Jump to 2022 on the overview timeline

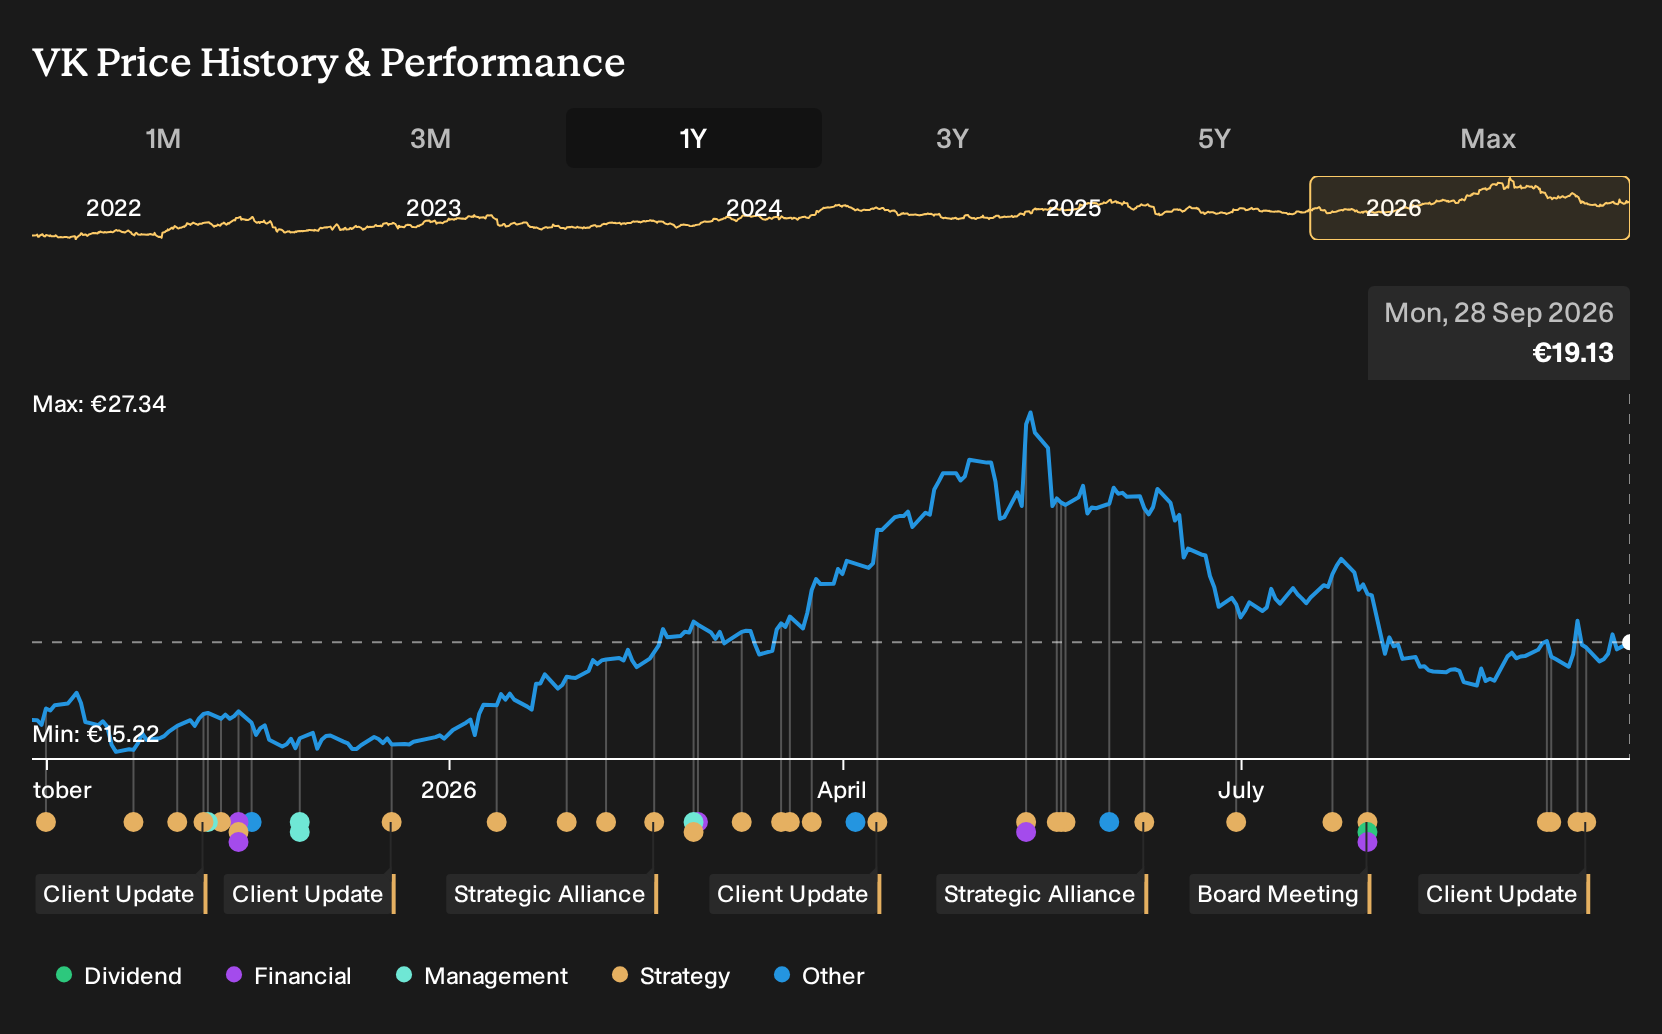click(113, 208)
